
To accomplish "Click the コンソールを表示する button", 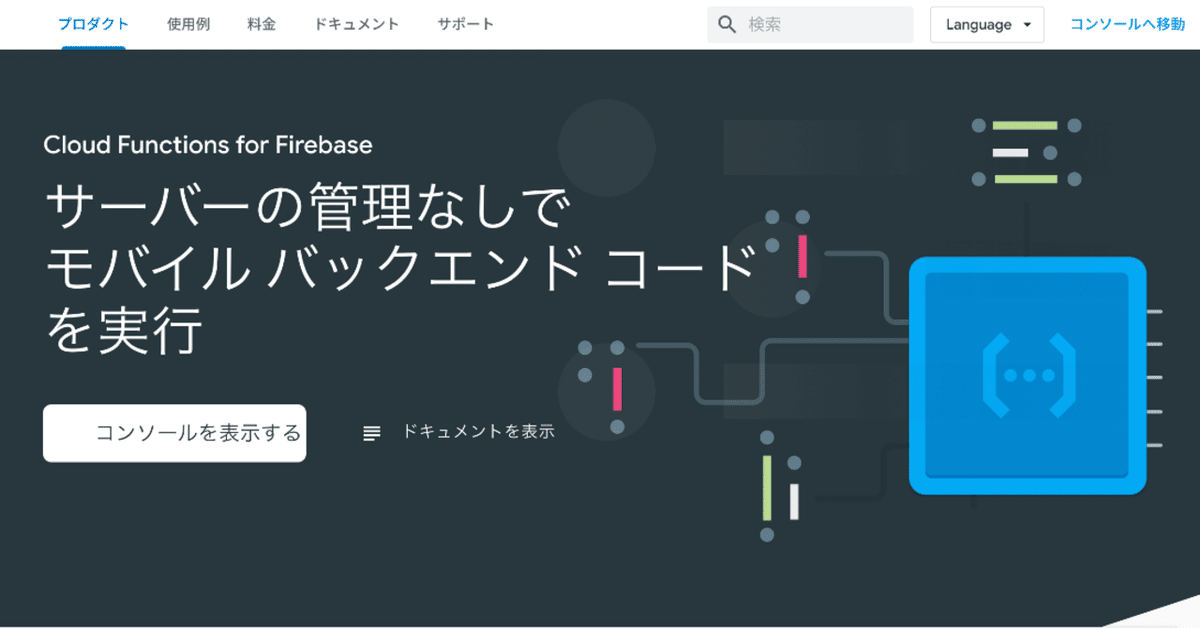I will click(x=174, y=433).
